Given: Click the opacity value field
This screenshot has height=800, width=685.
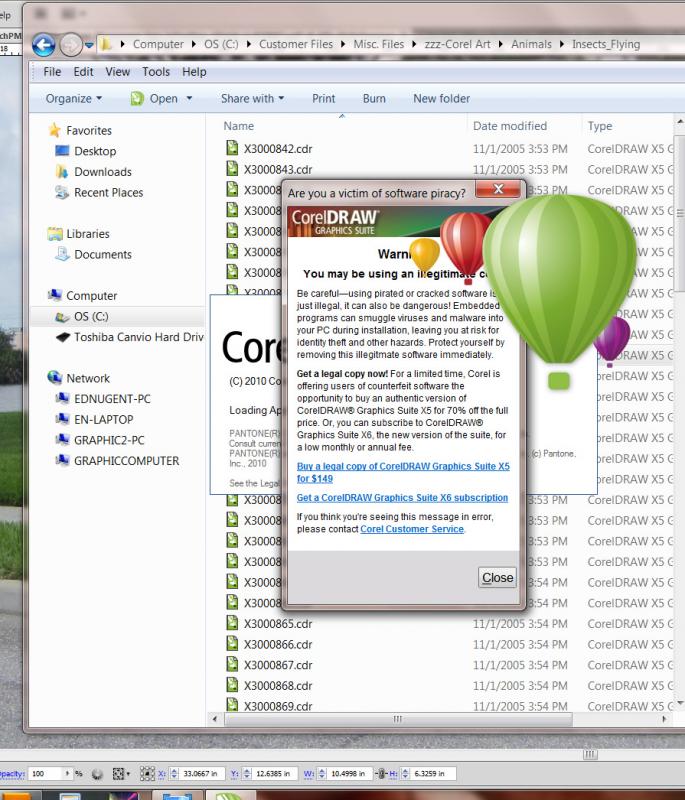Looking at the screenshot, I should click(x=45, y=774).
